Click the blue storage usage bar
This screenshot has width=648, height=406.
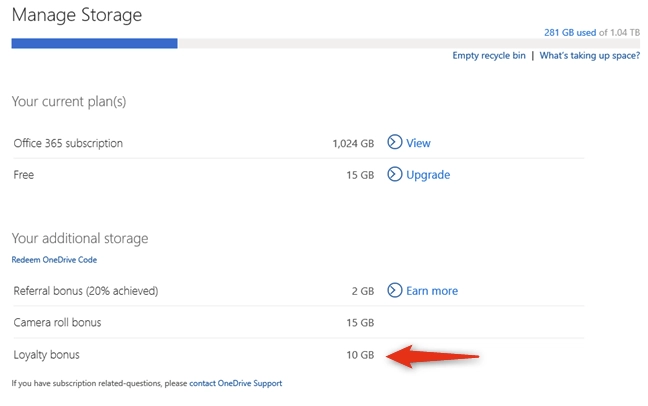[x=95, y=43]
